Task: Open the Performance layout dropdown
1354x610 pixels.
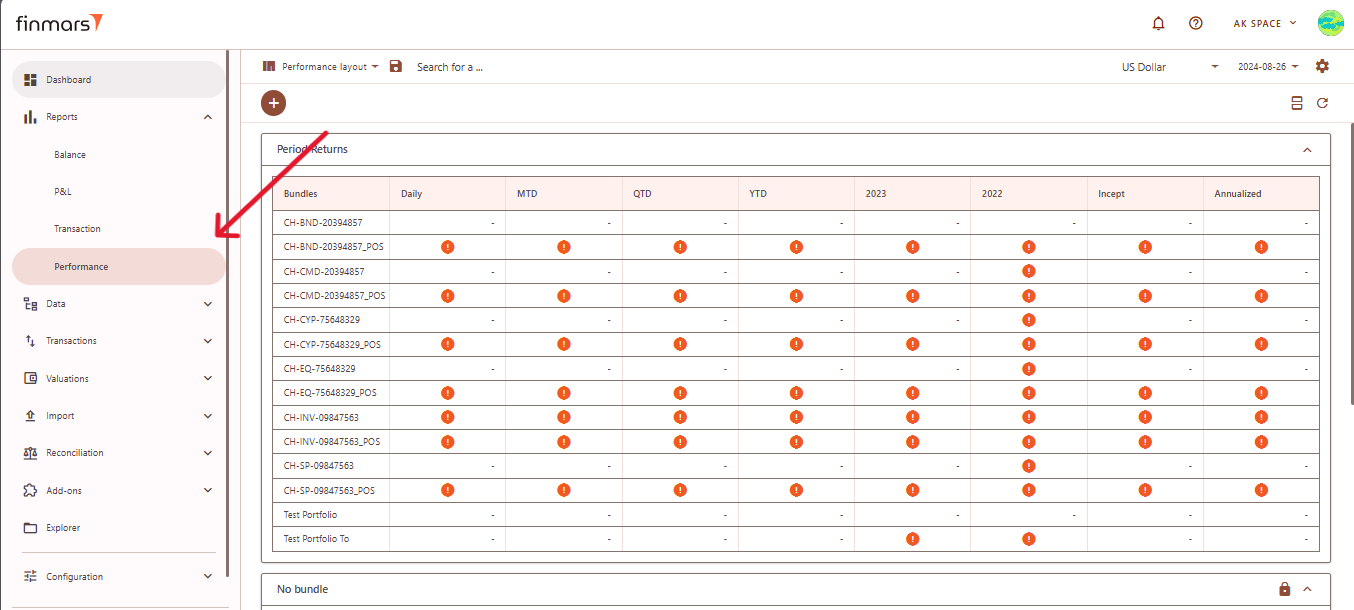Action: coord(321,67)
